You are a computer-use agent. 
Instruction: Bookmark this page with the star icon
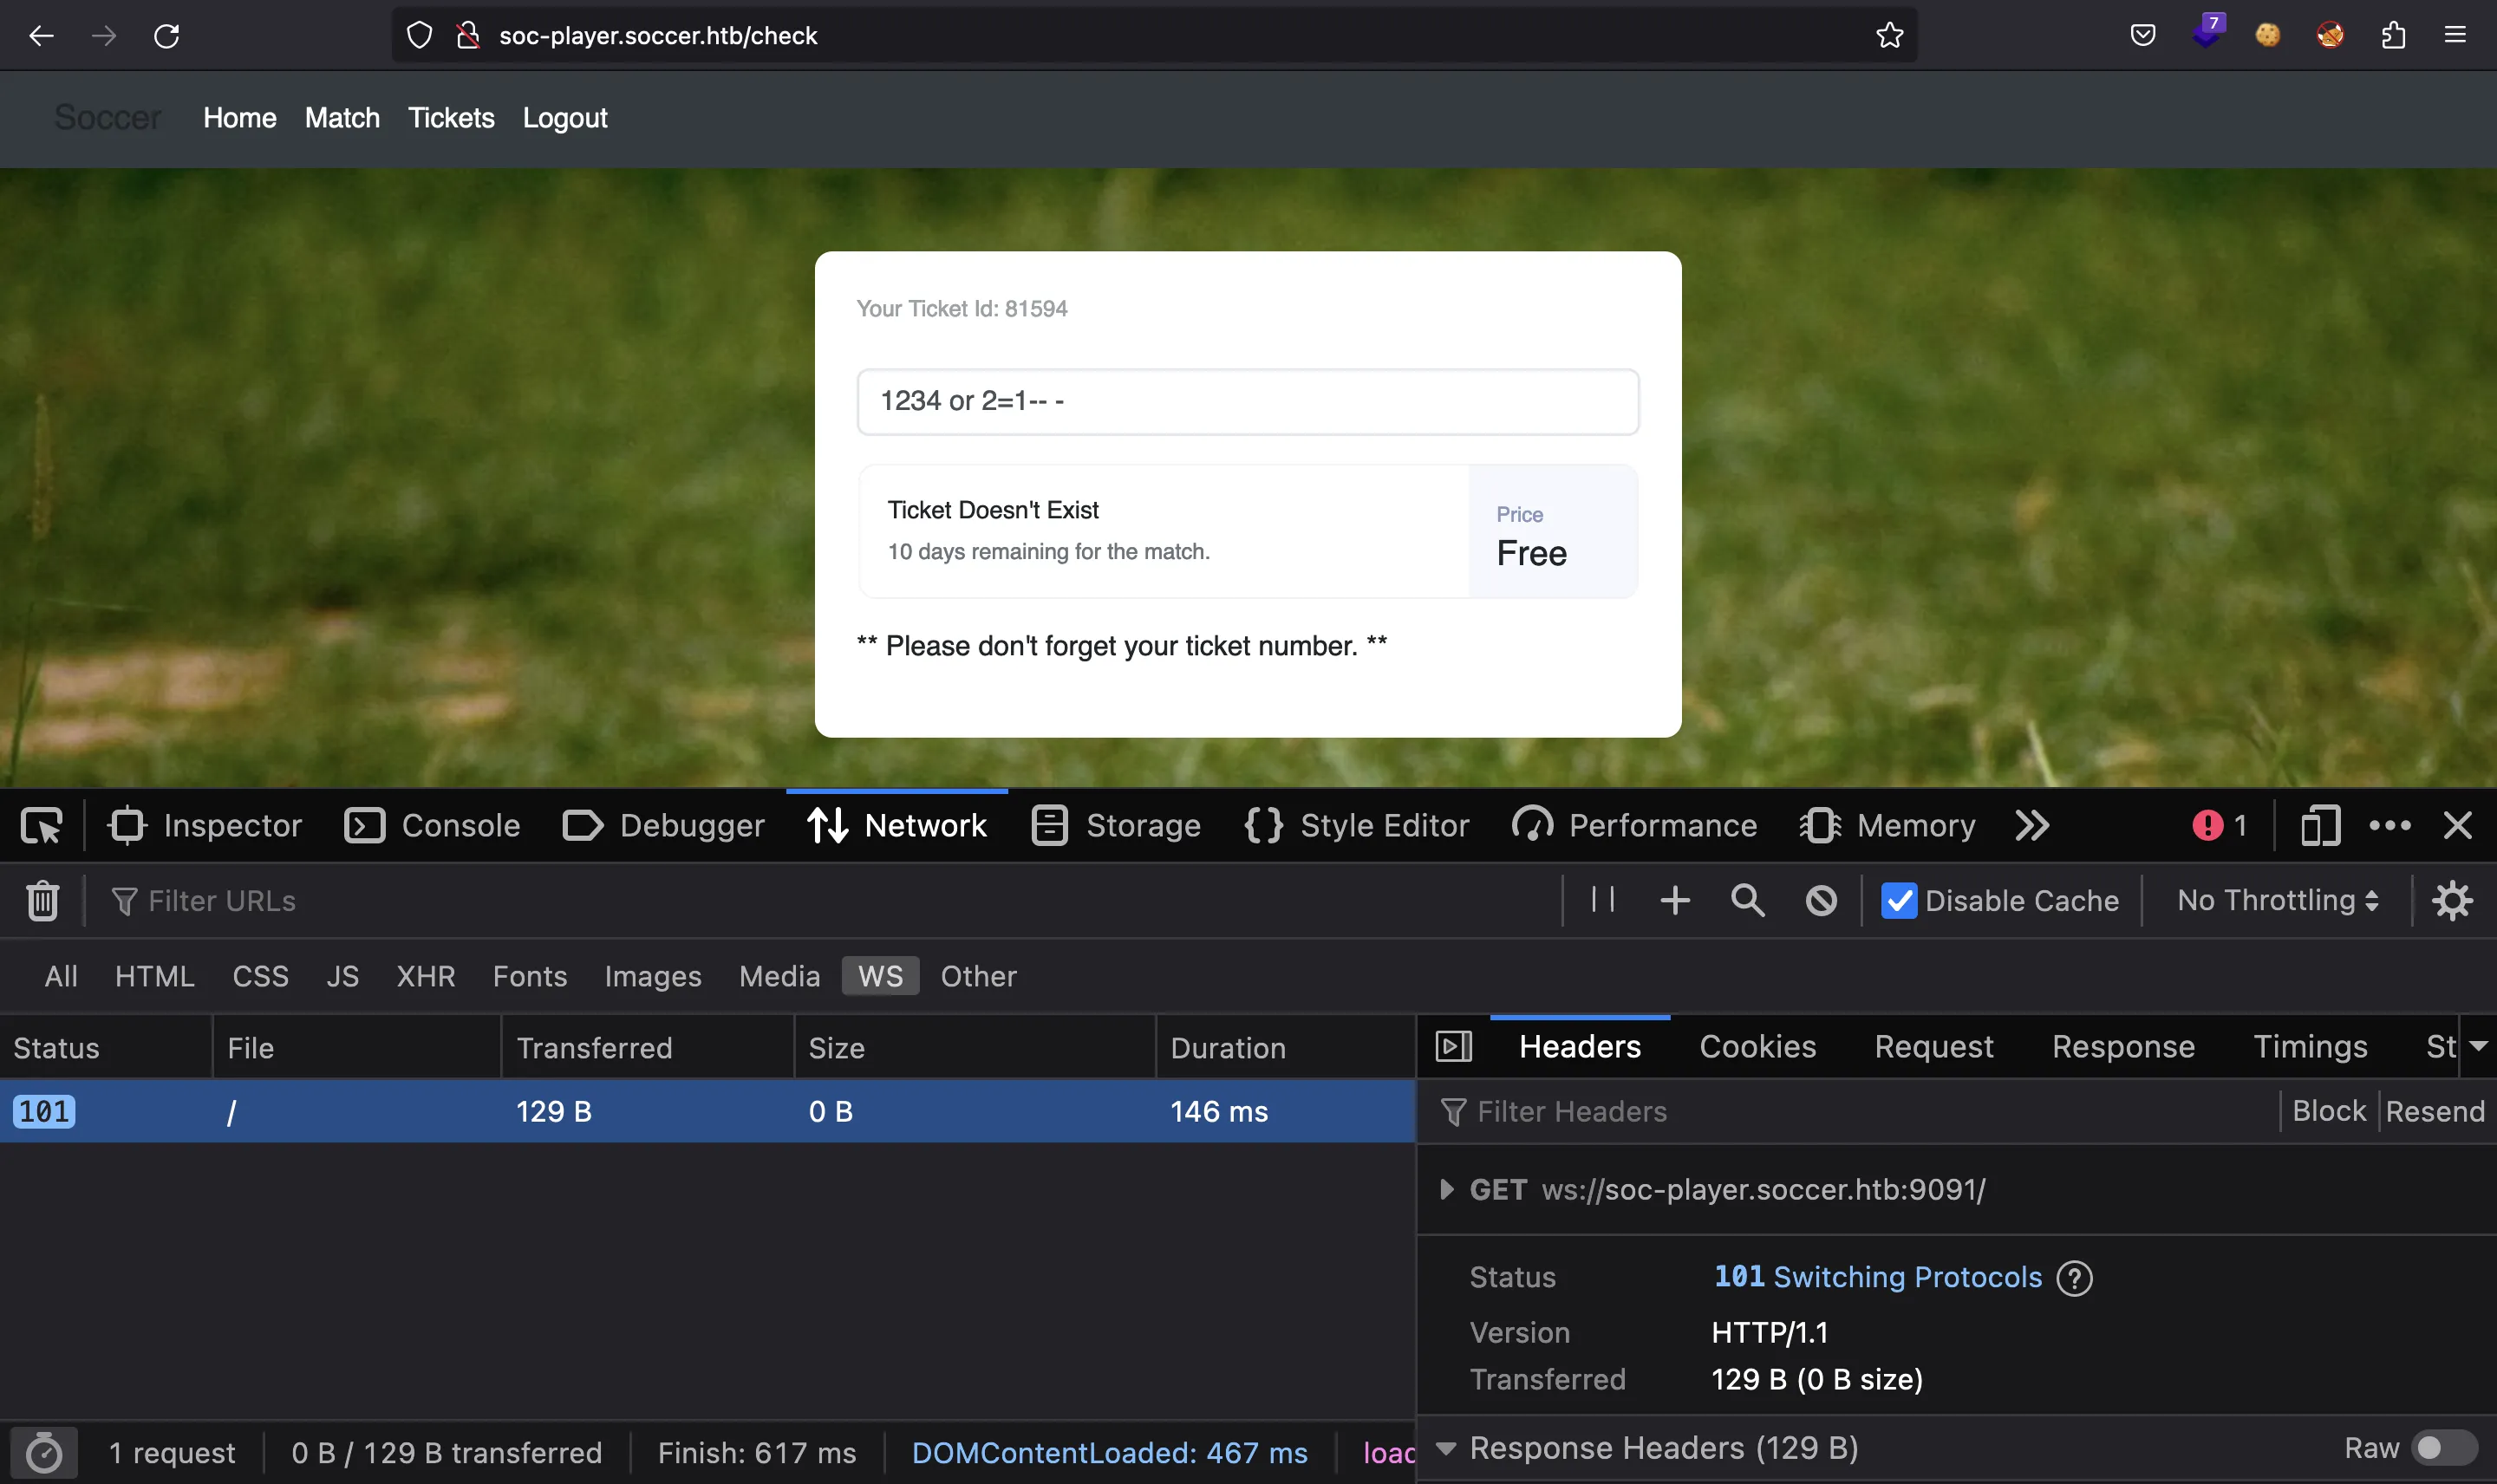tap(1889, 36)
